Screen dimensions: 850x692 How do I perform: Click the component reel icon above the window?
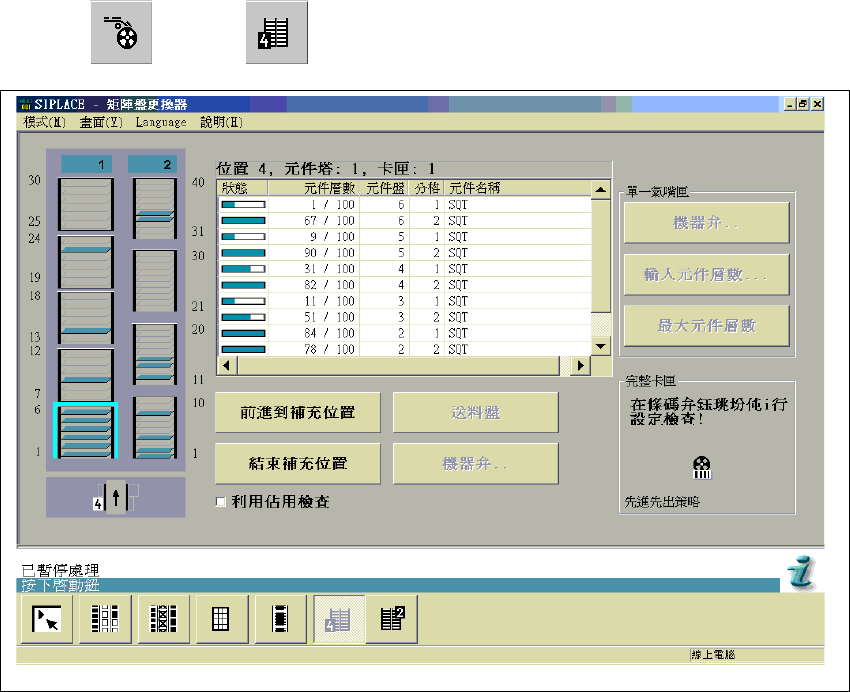click(121, 33)
